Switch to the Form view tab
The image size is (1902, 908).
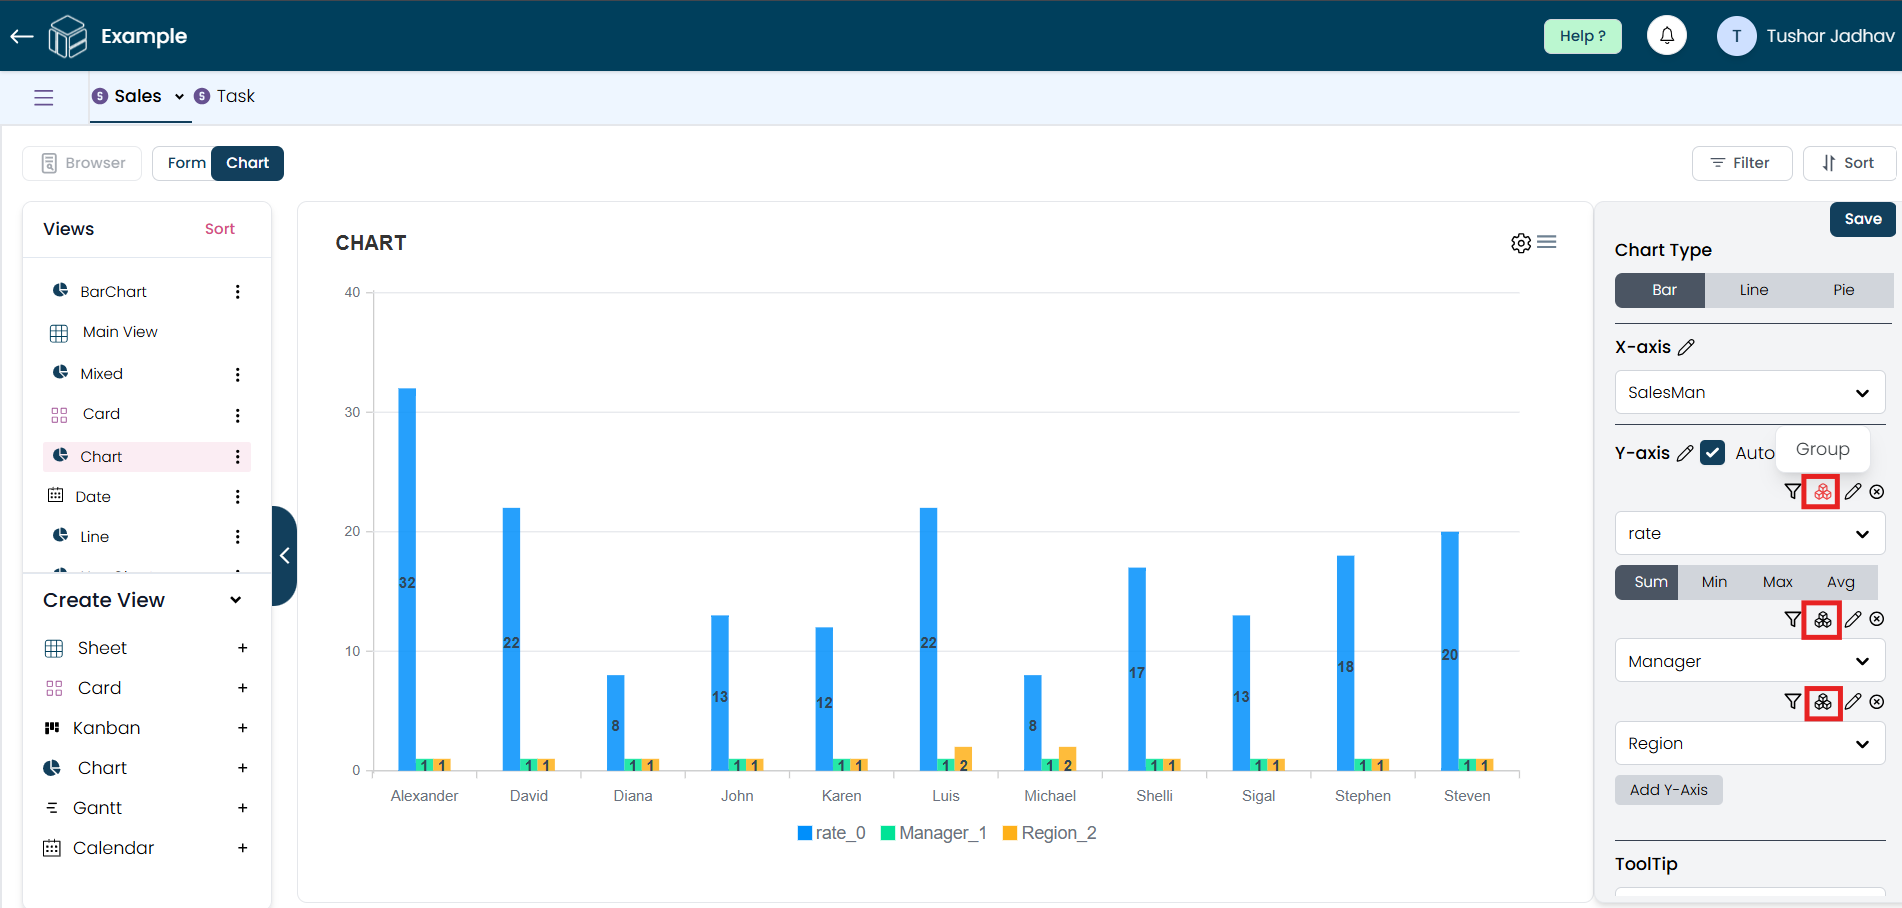tap(186, 163)
